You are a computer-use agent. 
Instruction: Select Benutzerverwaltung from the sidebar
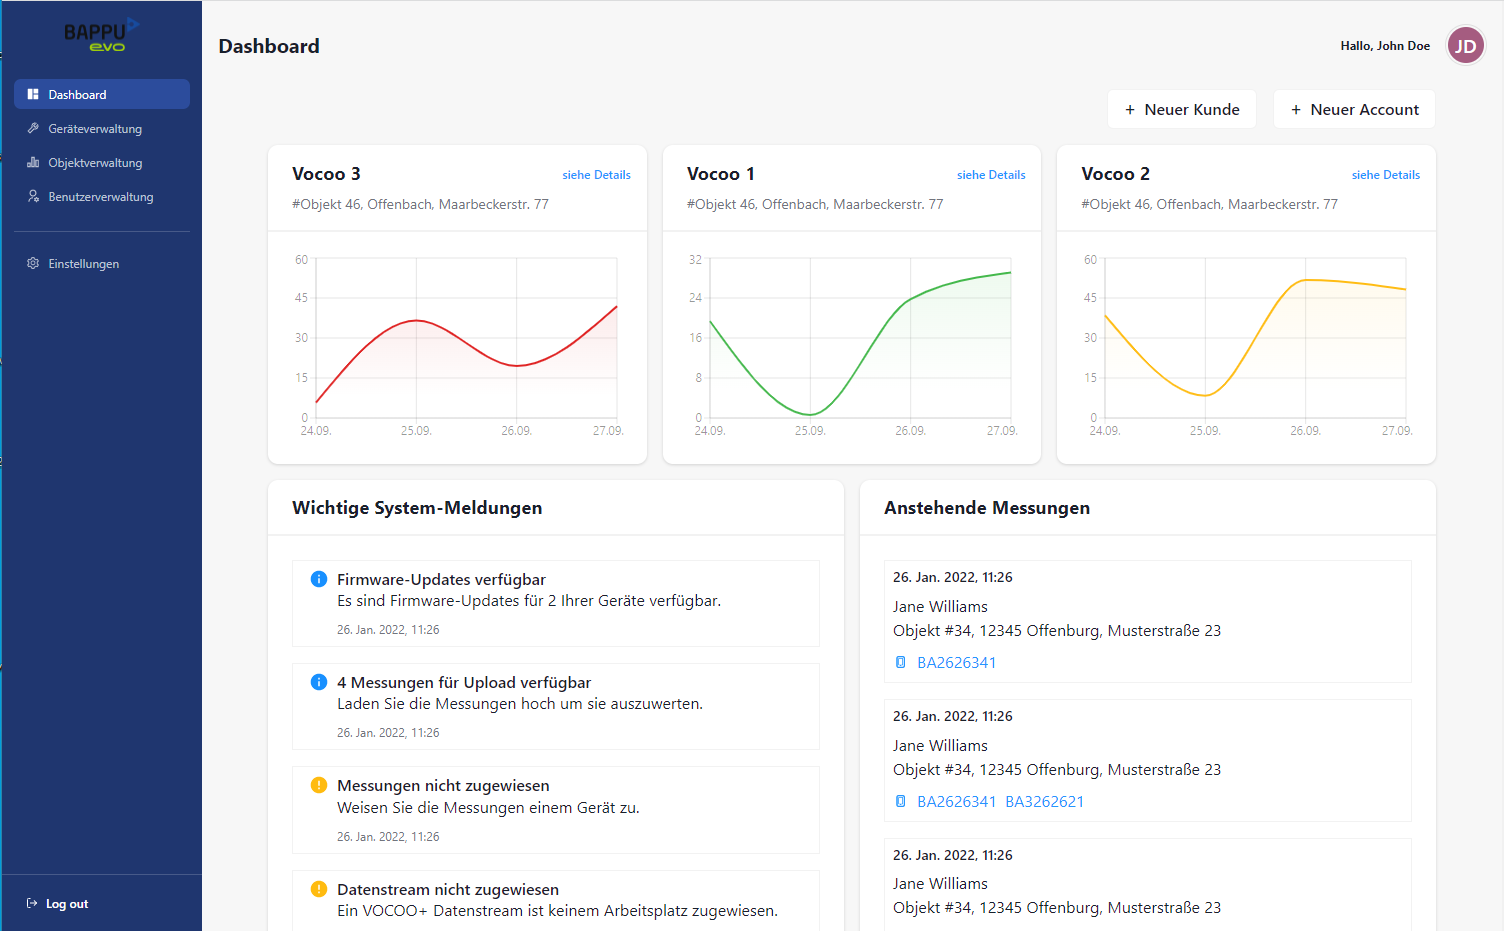pyautogui.click(x=100, y=197)
